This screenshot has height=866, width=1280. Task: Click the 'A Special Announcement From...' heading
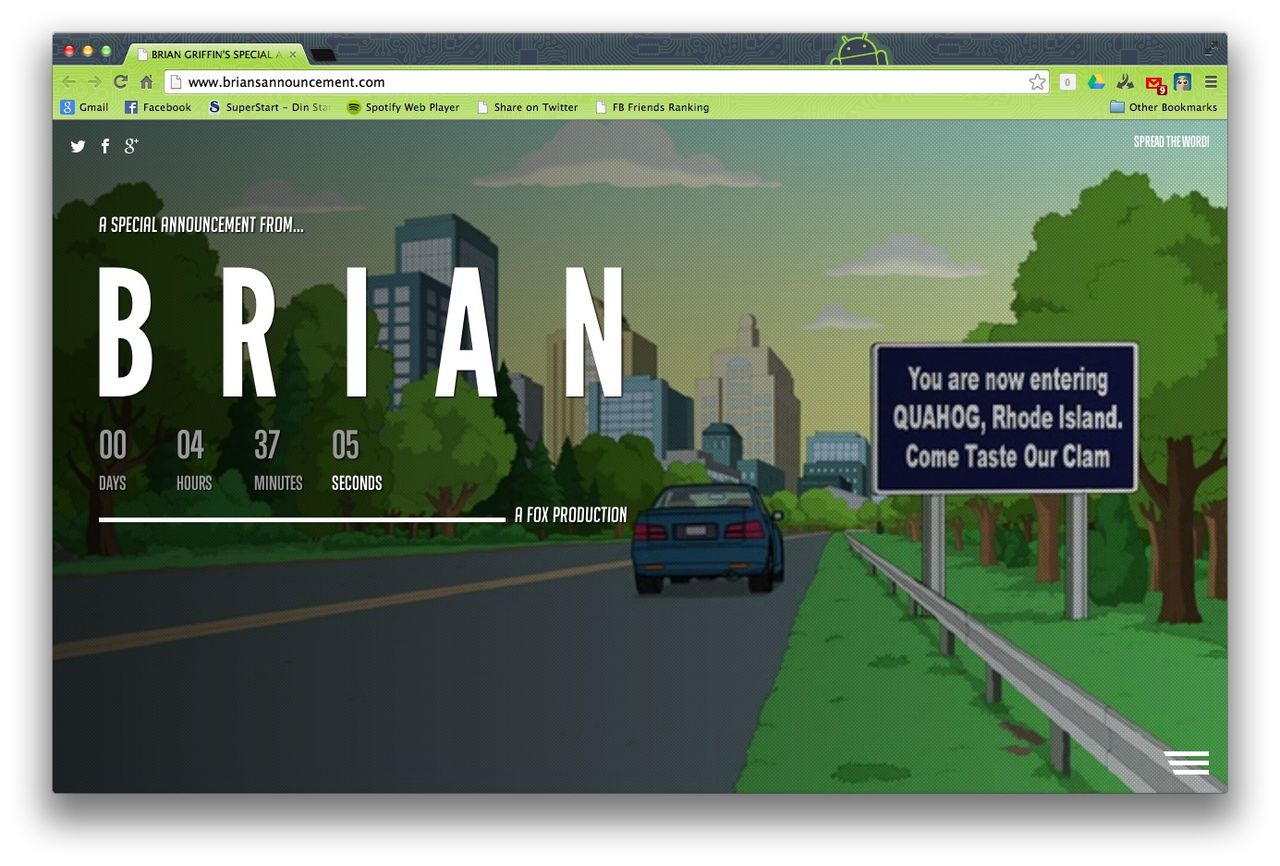[x=201, y=225]
